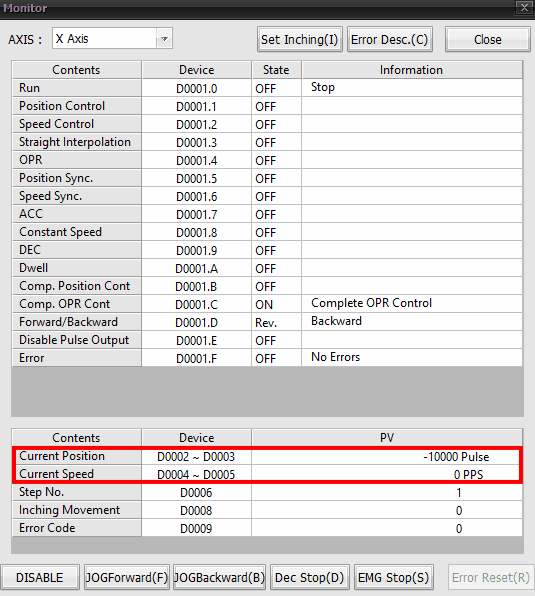Screen dimensions: 535x596
Task: Click the upper table State column header
Action: (x=276, y=70)
